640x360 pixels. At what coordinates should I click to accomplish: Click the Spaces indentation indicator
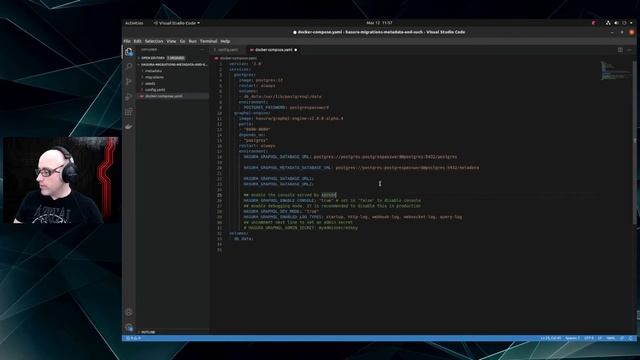click(573, 338)
